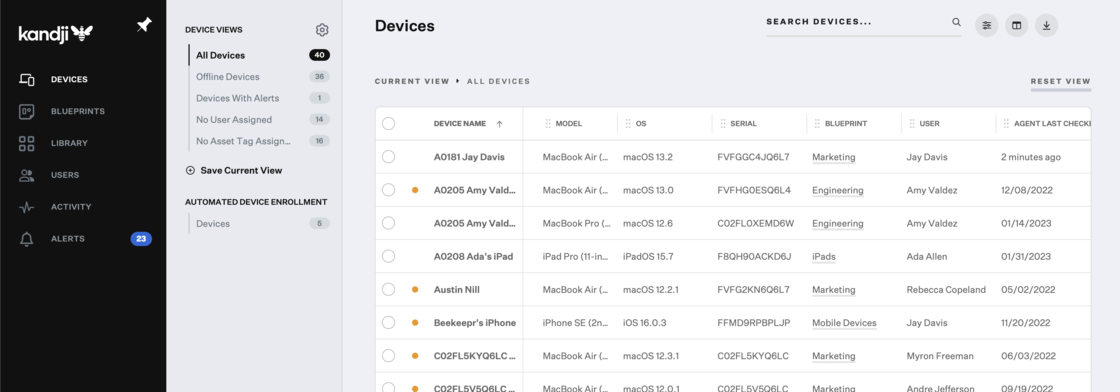The image size is (1120, 392).
Task: Click the search magnifier icon
Action: [956, 22]
